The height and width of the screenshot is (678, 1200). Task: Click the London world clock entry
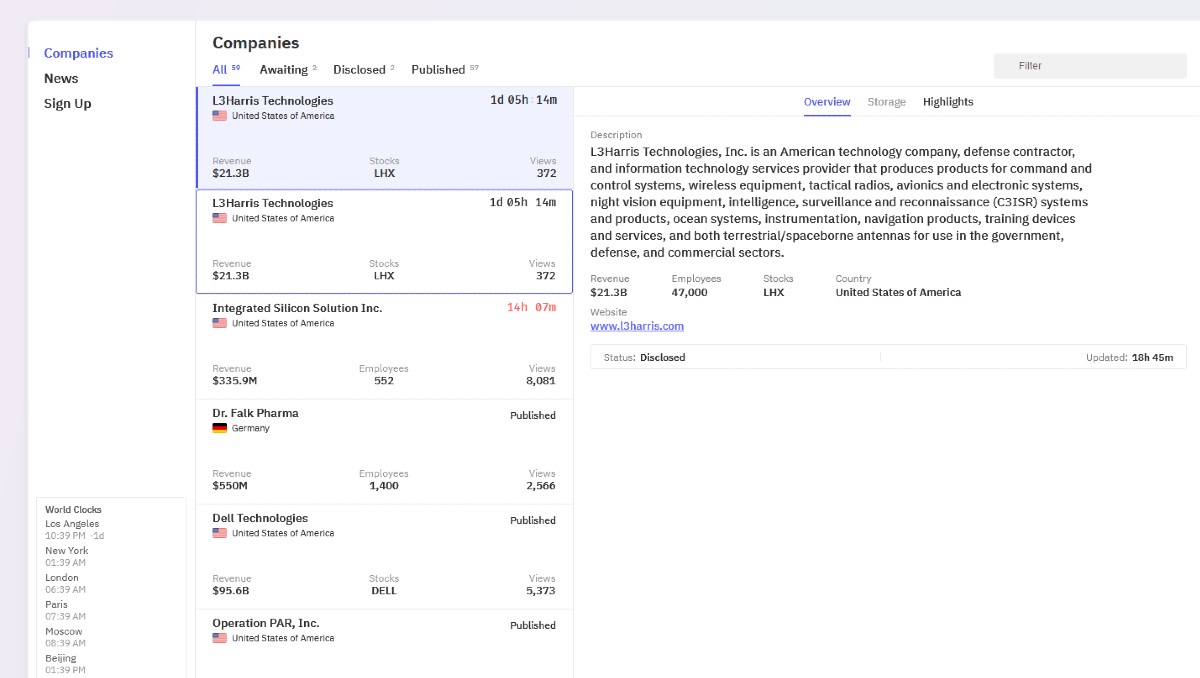tap(65, 584)
